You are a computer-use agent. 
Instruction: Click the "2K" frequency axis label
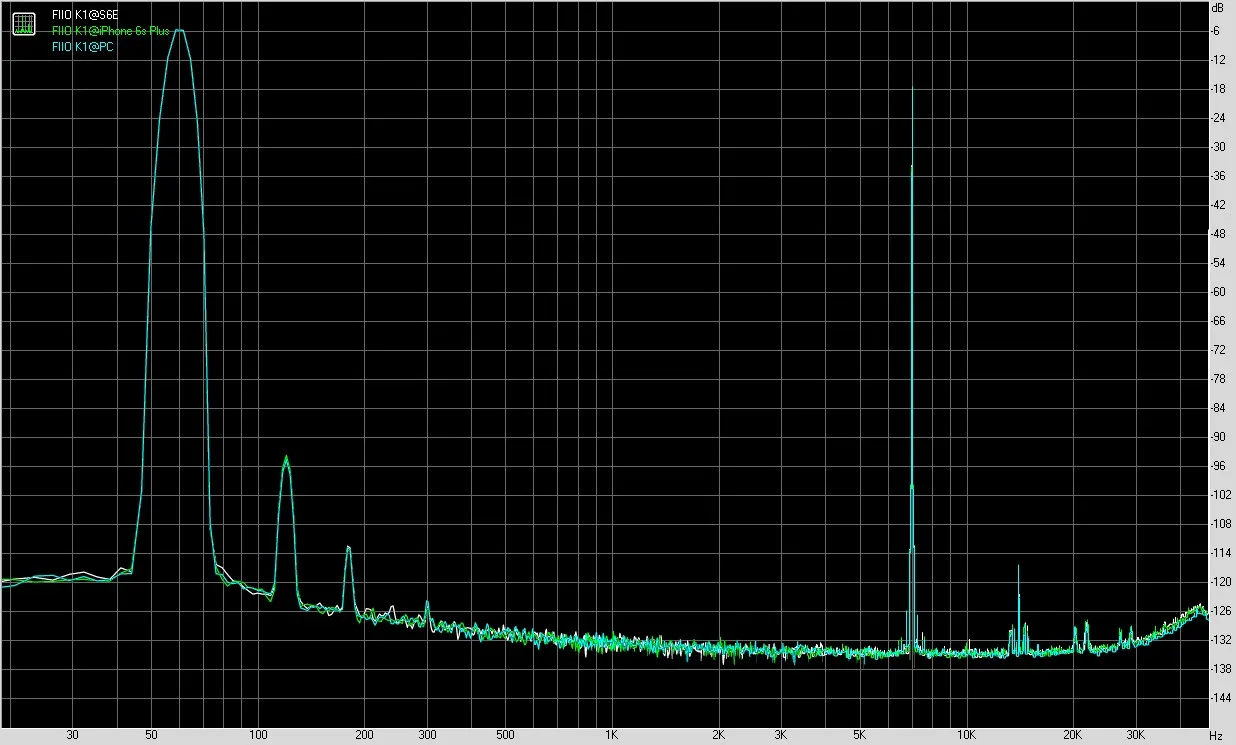pyautogui.click(x=719, y=735)
